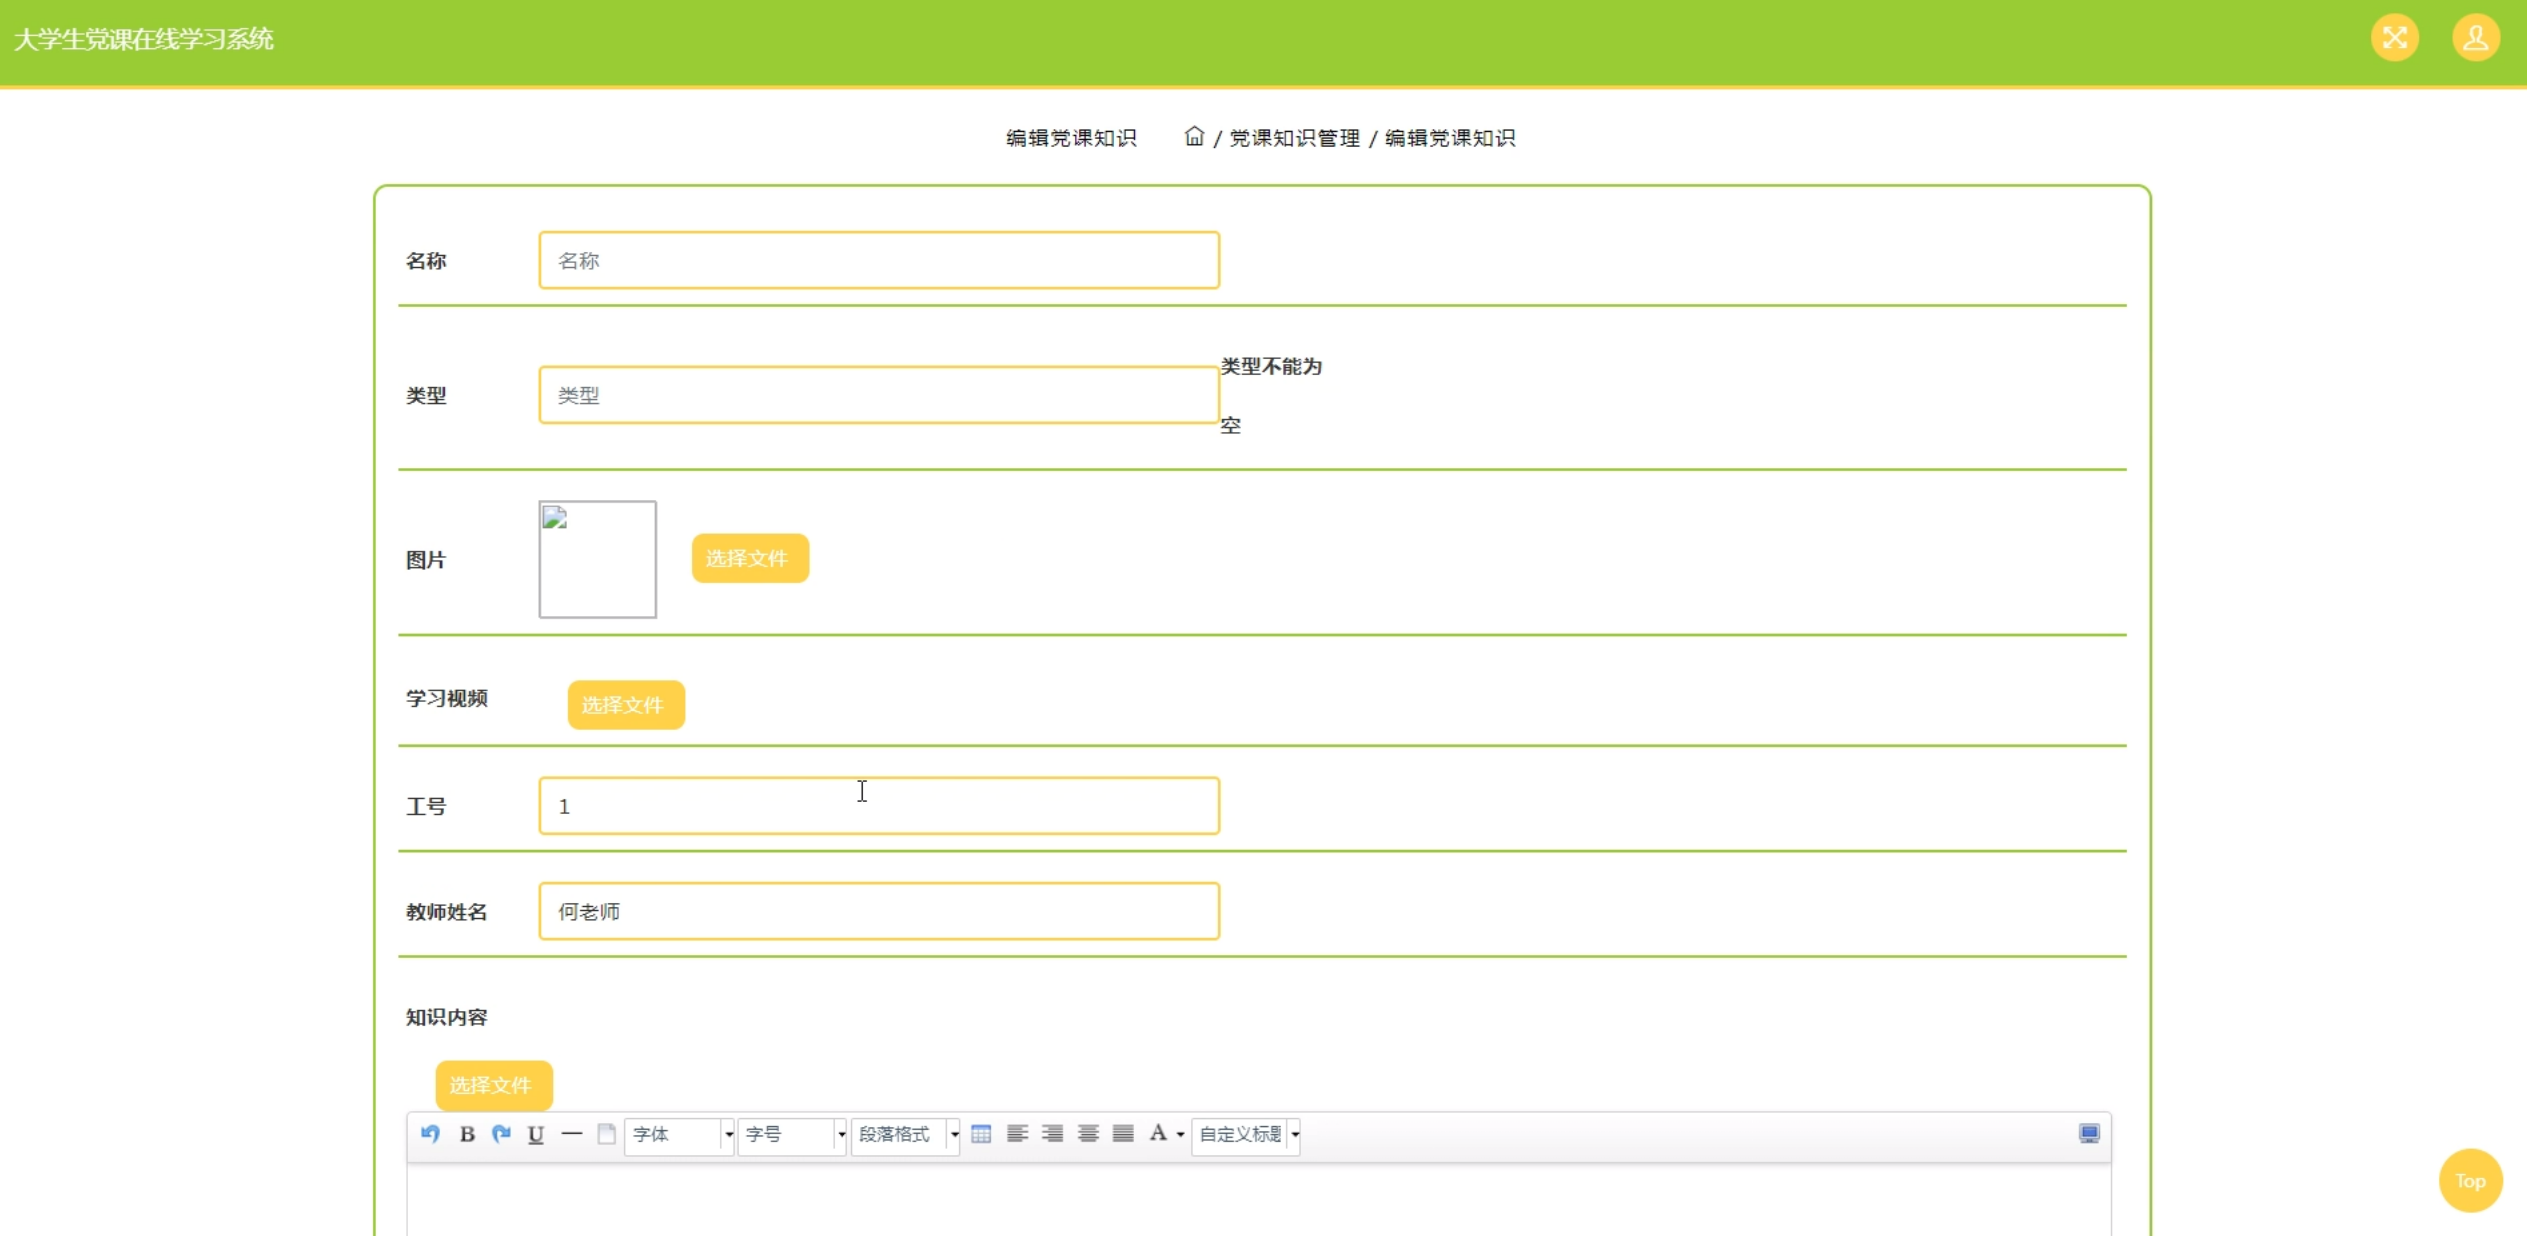Viewport: 2527px width, 1236px height.
Task: Open the 自定义标题 custom heading dropdown
Action: coord(1246,1134)
